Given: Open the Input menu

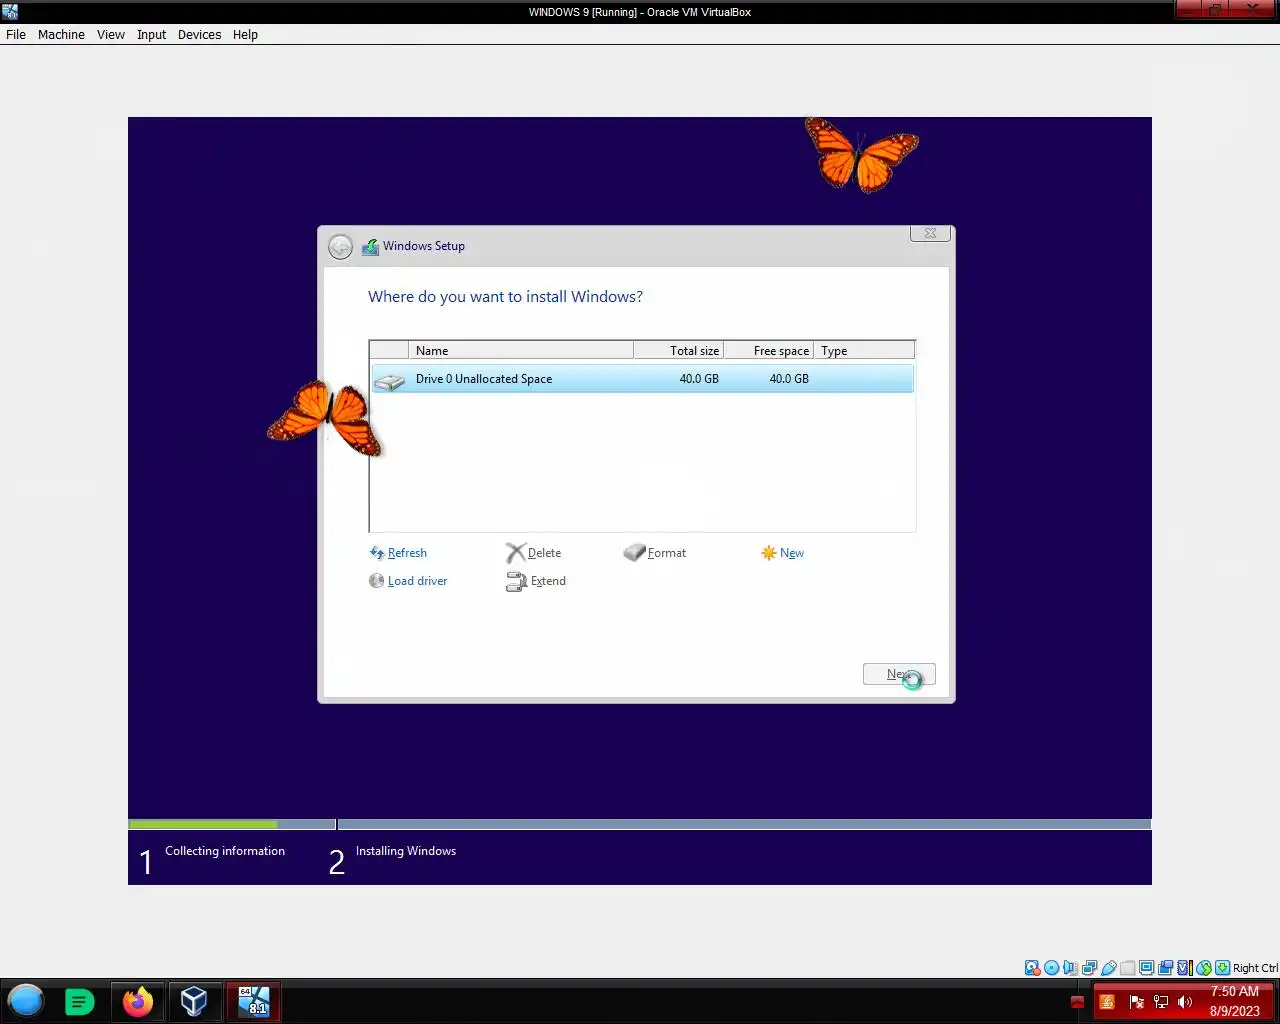Looking at the screenshot, I should (152, 34).
